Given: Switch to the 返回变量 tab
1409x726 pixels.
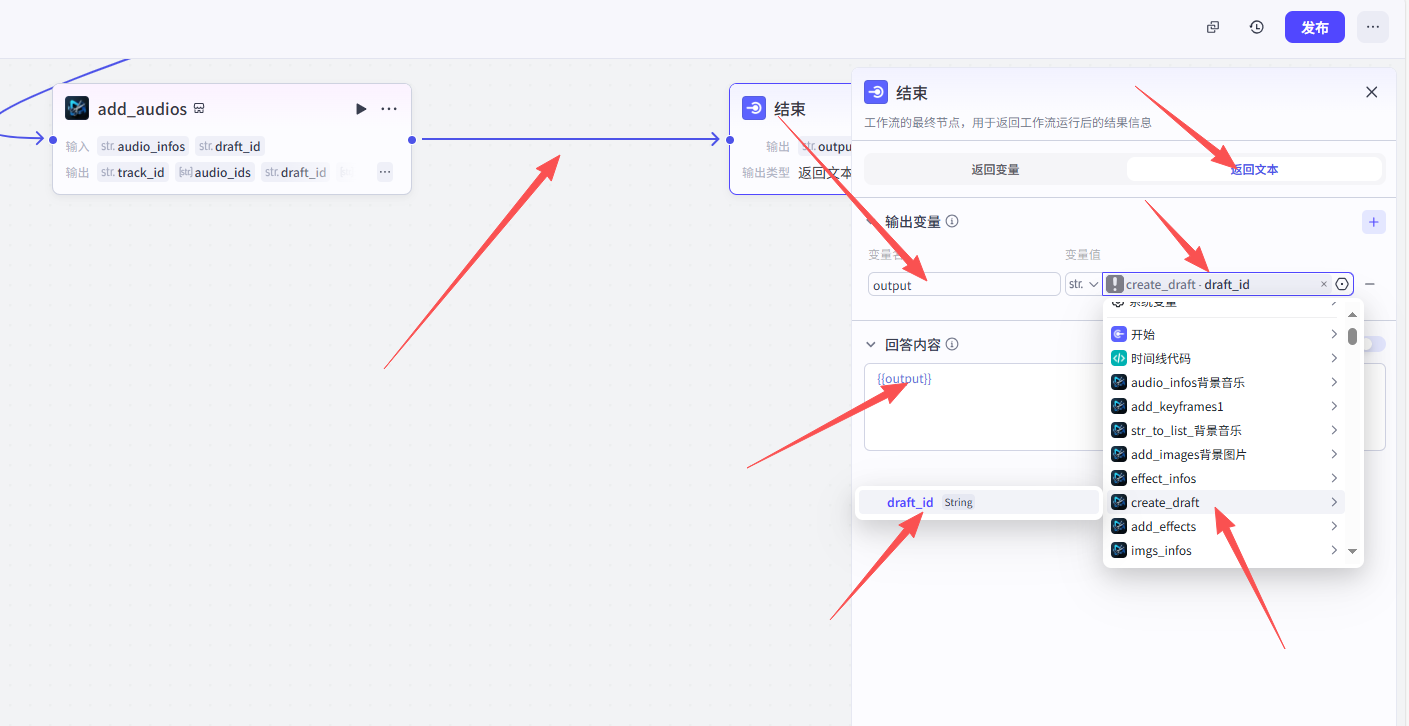Looking at the screenshot, I should point(995,170).
